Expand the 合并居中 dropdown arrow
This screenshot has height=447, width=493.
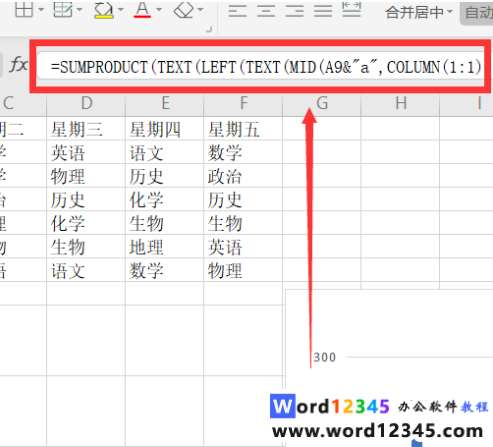click(x=450, y=12)
